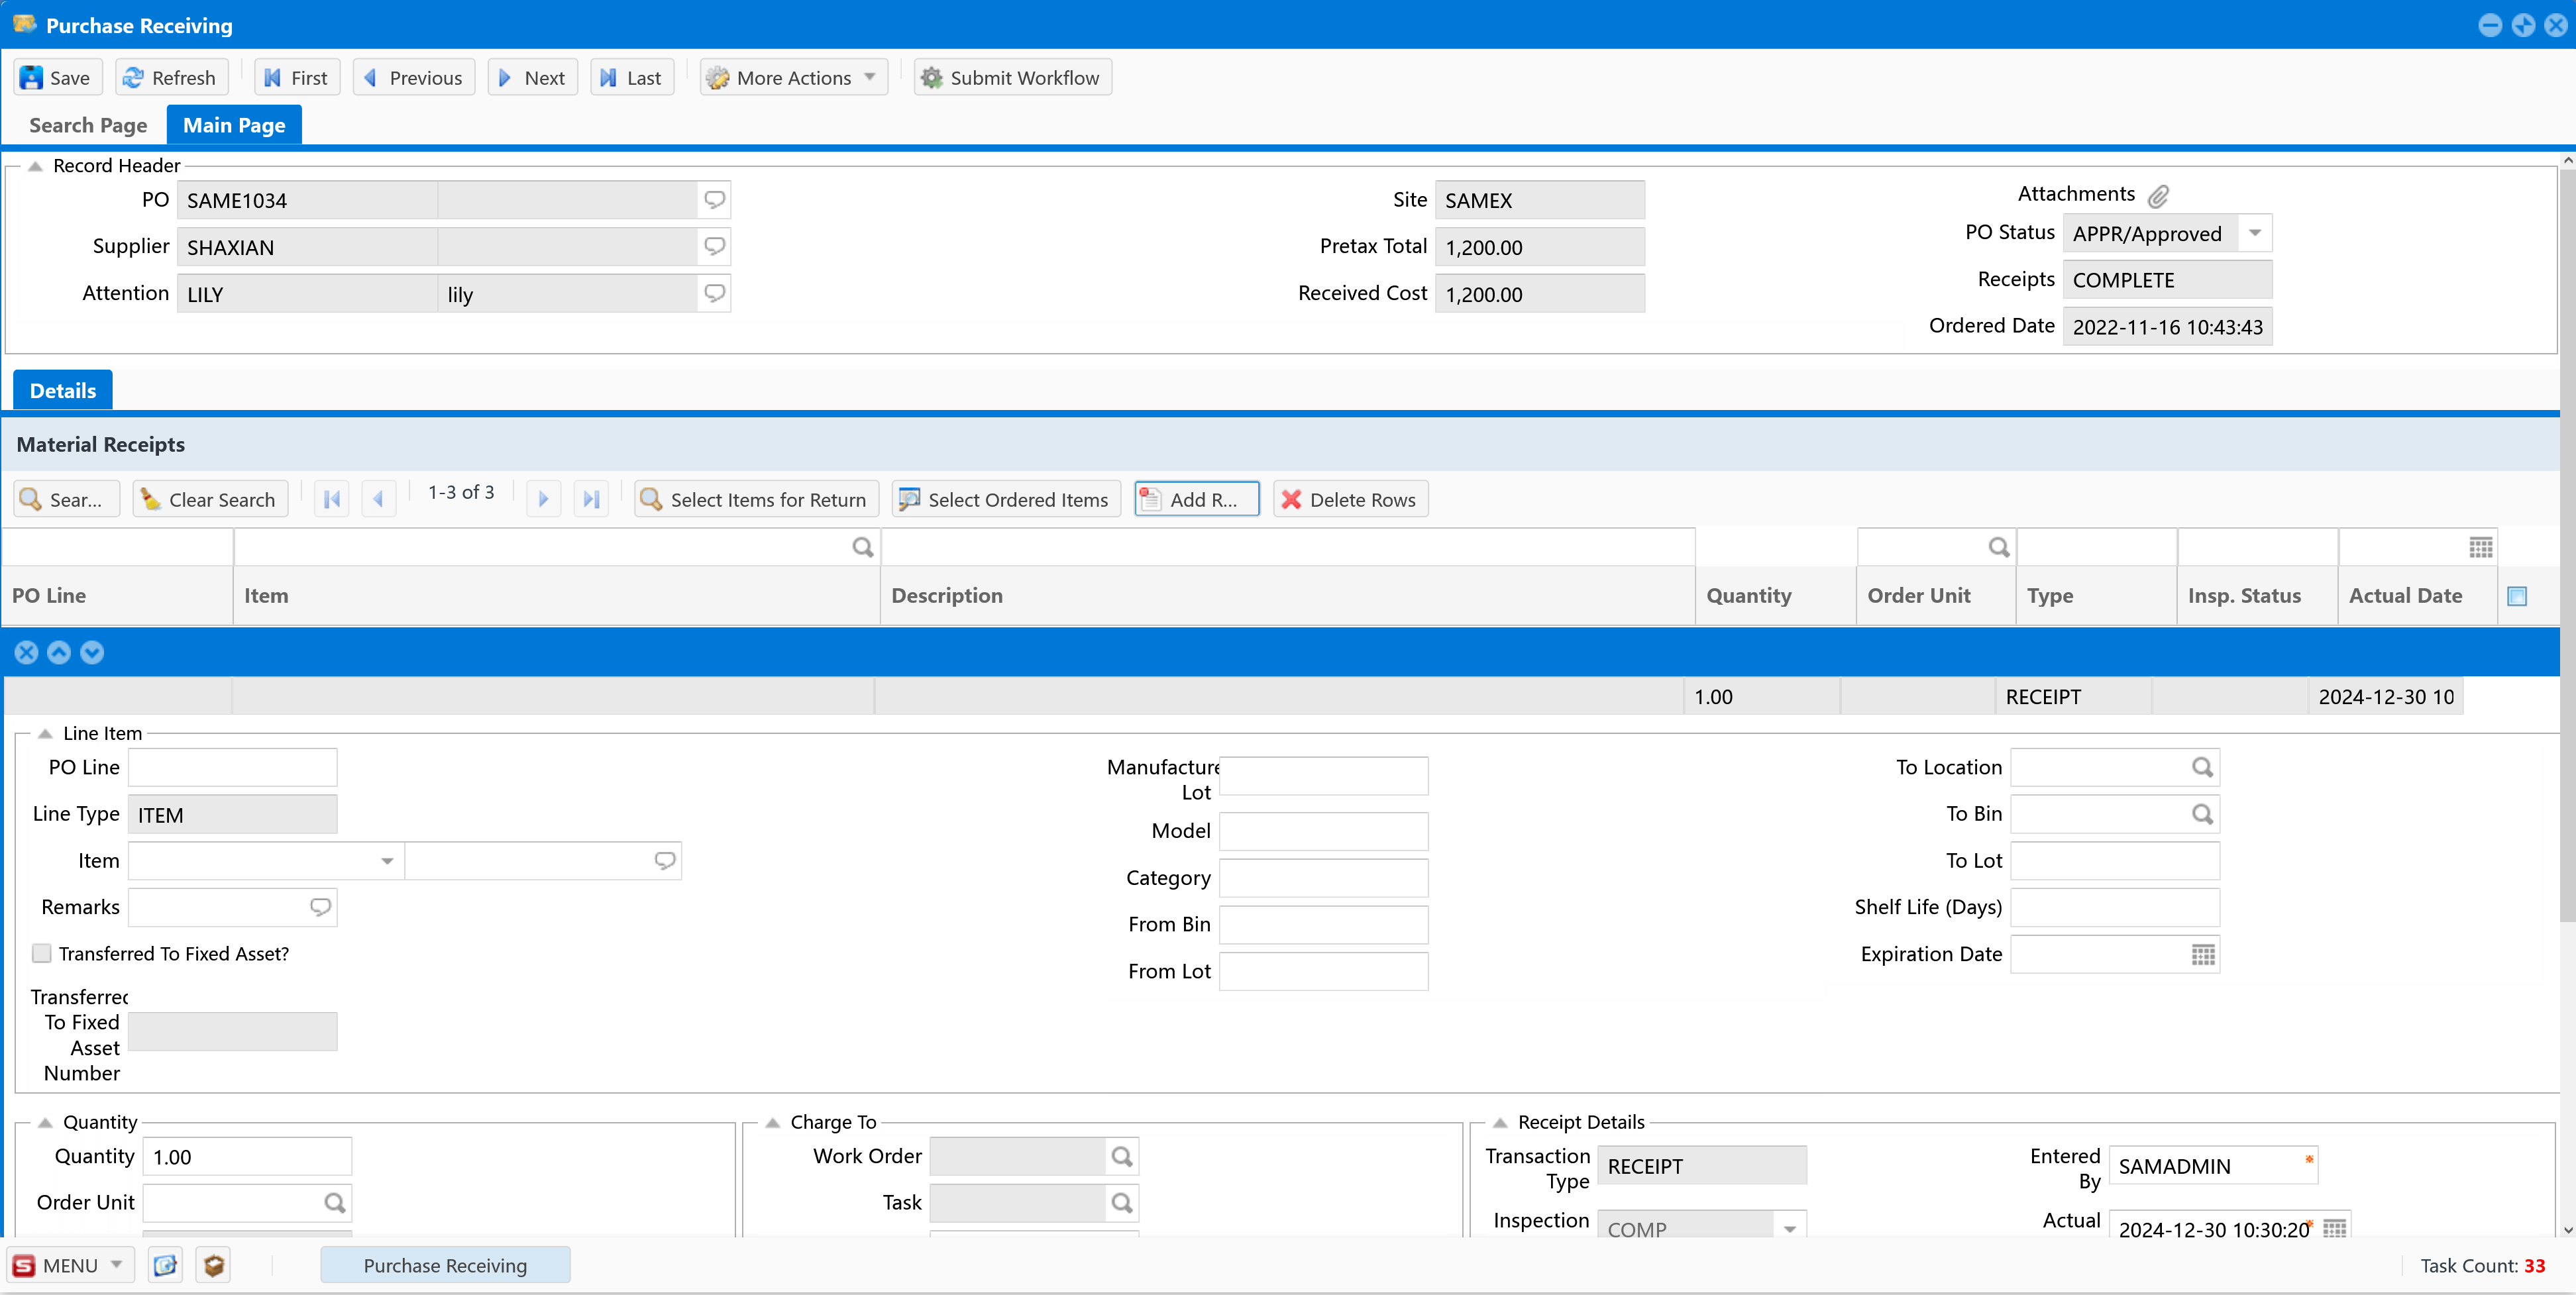The height and width of the screenshot is (1295, 2576).
Task: Go to the First record
Action: [297, 78]
